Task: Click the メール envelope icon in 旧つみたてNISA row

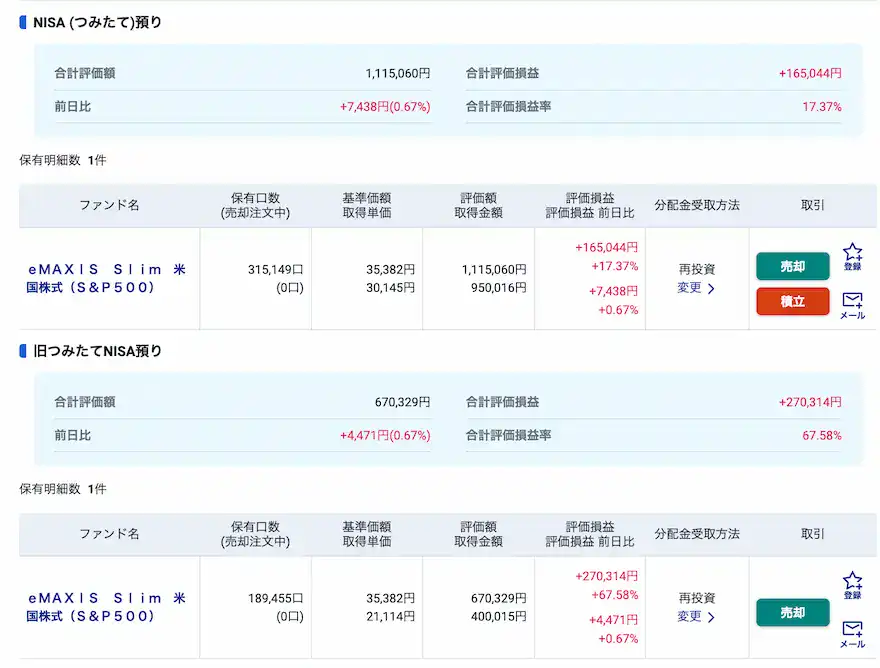Action: (852, 634)
